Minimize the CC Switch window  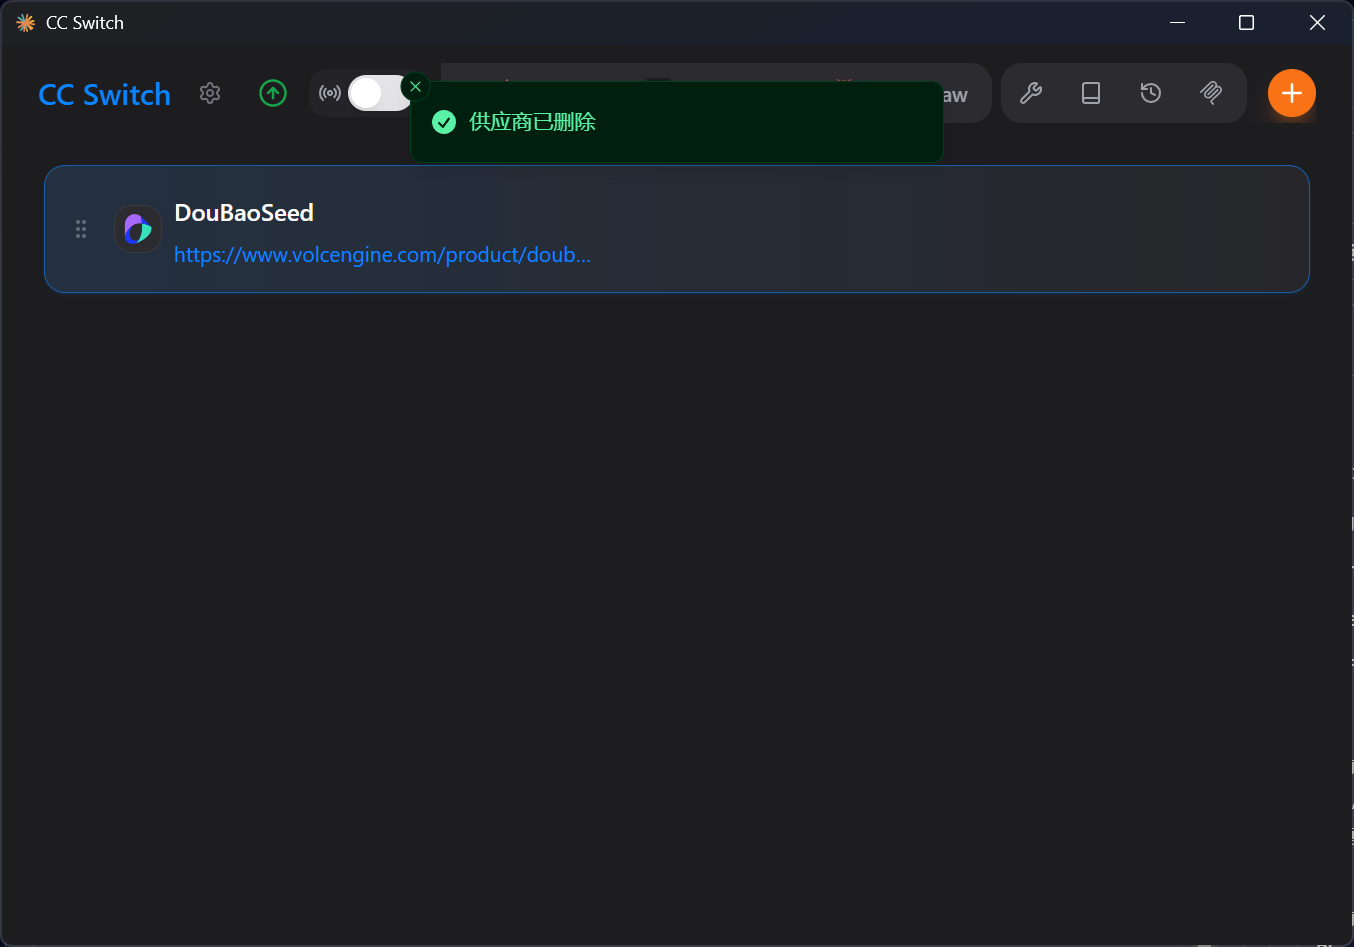pyautogui.click(x=1177, y=23)
